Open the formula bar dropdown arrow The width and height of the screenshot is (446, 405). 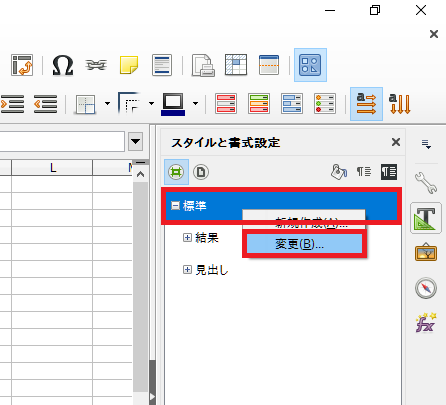135,141
